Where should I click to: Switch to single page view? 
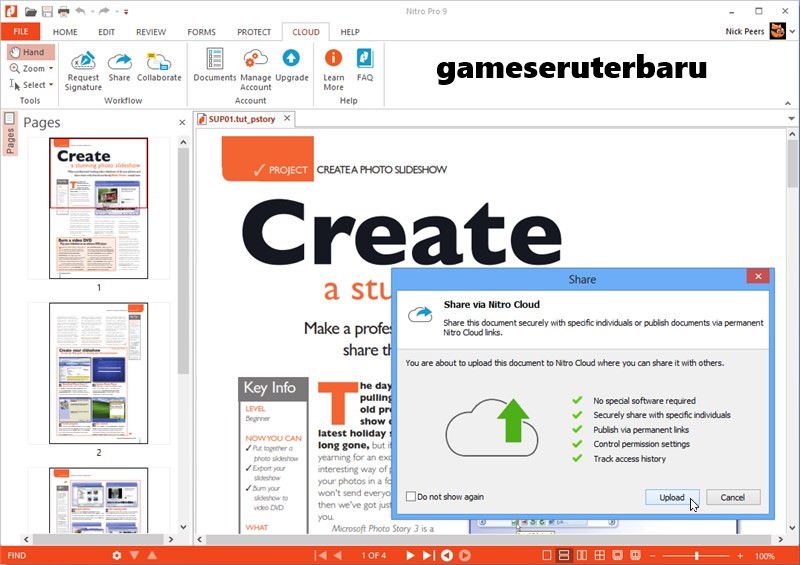coord(546,555)
